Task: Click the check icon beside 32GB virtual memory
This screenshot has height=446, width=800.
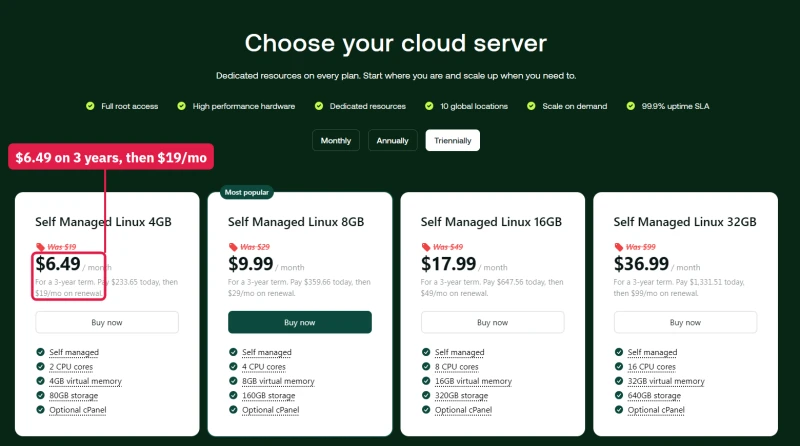Action: point(619,381)
